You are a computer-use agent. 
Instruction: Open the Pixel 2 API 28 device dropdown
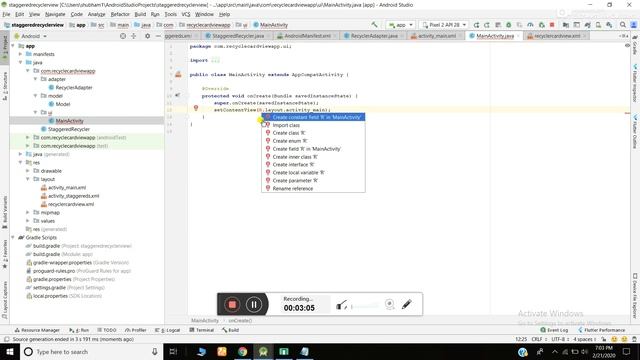444,25
